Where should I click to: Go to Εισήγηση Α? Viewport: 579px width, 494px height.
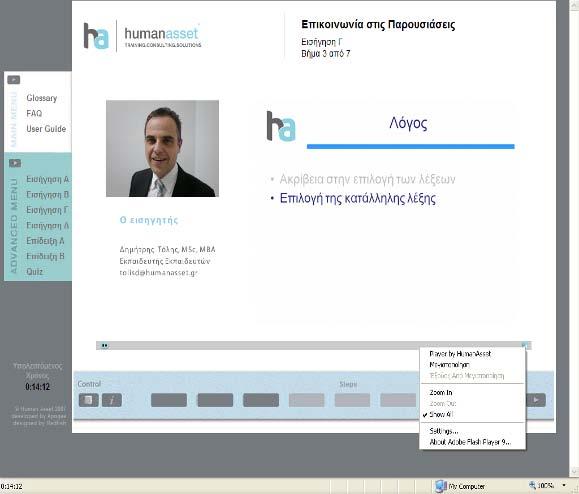[48, 179]
